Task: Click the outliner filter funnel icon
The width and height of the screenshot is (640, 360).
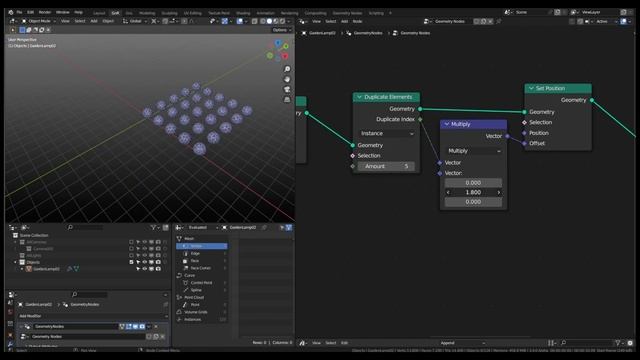Action: coord(153,227)
